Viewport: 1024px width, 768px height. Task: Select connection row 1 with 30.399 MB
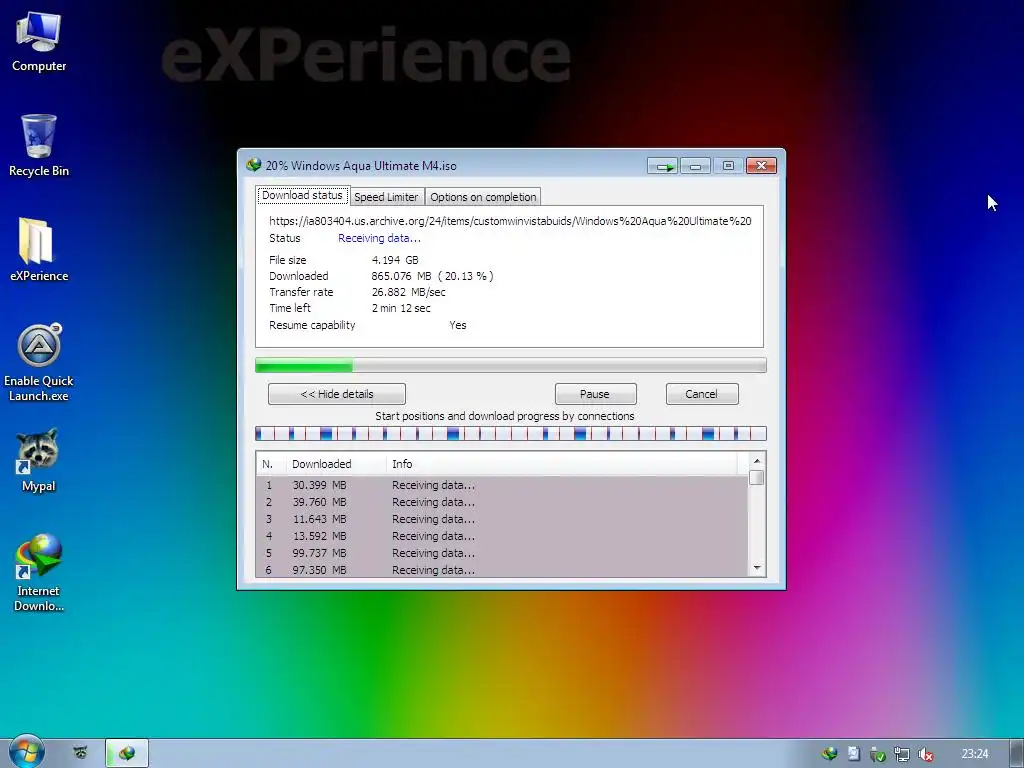tap(502, 485)
